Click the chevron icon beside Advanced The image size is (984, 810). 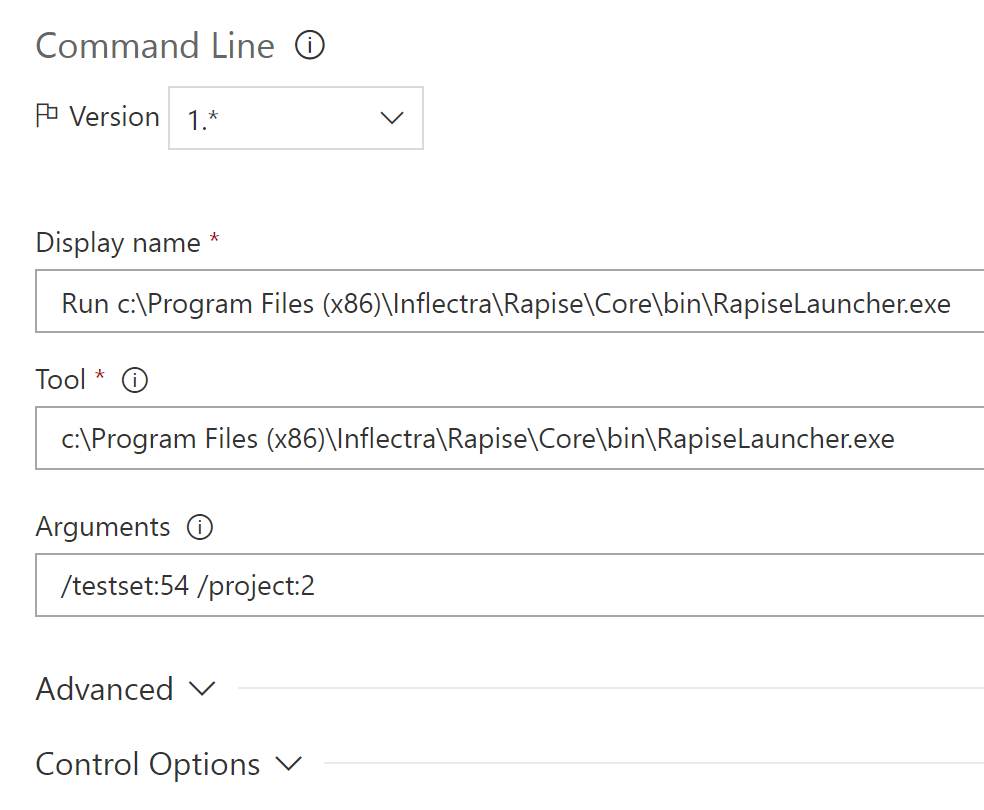click(x=202, y=689)
